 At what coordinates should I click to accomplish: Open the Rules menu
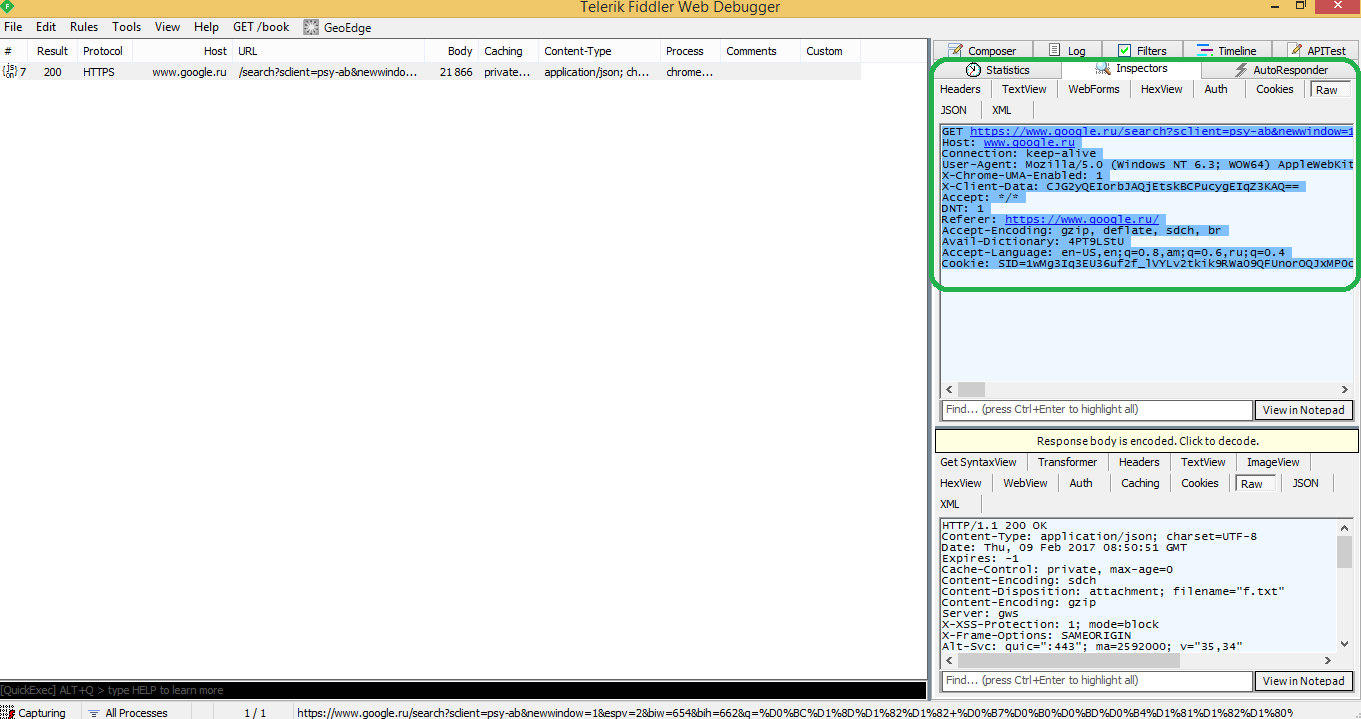pyautogui.click(x=84, y=27)
